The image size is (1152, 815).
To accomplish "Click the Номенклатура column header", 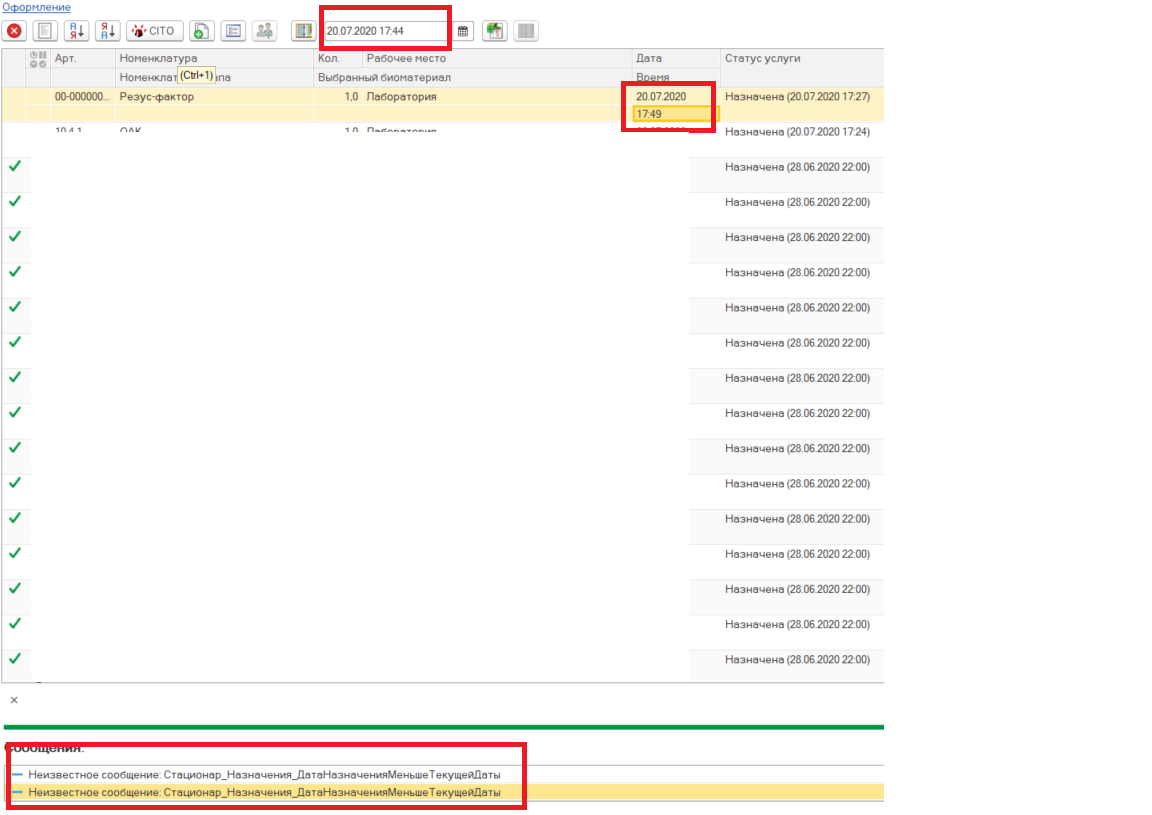I will [158, 59].
